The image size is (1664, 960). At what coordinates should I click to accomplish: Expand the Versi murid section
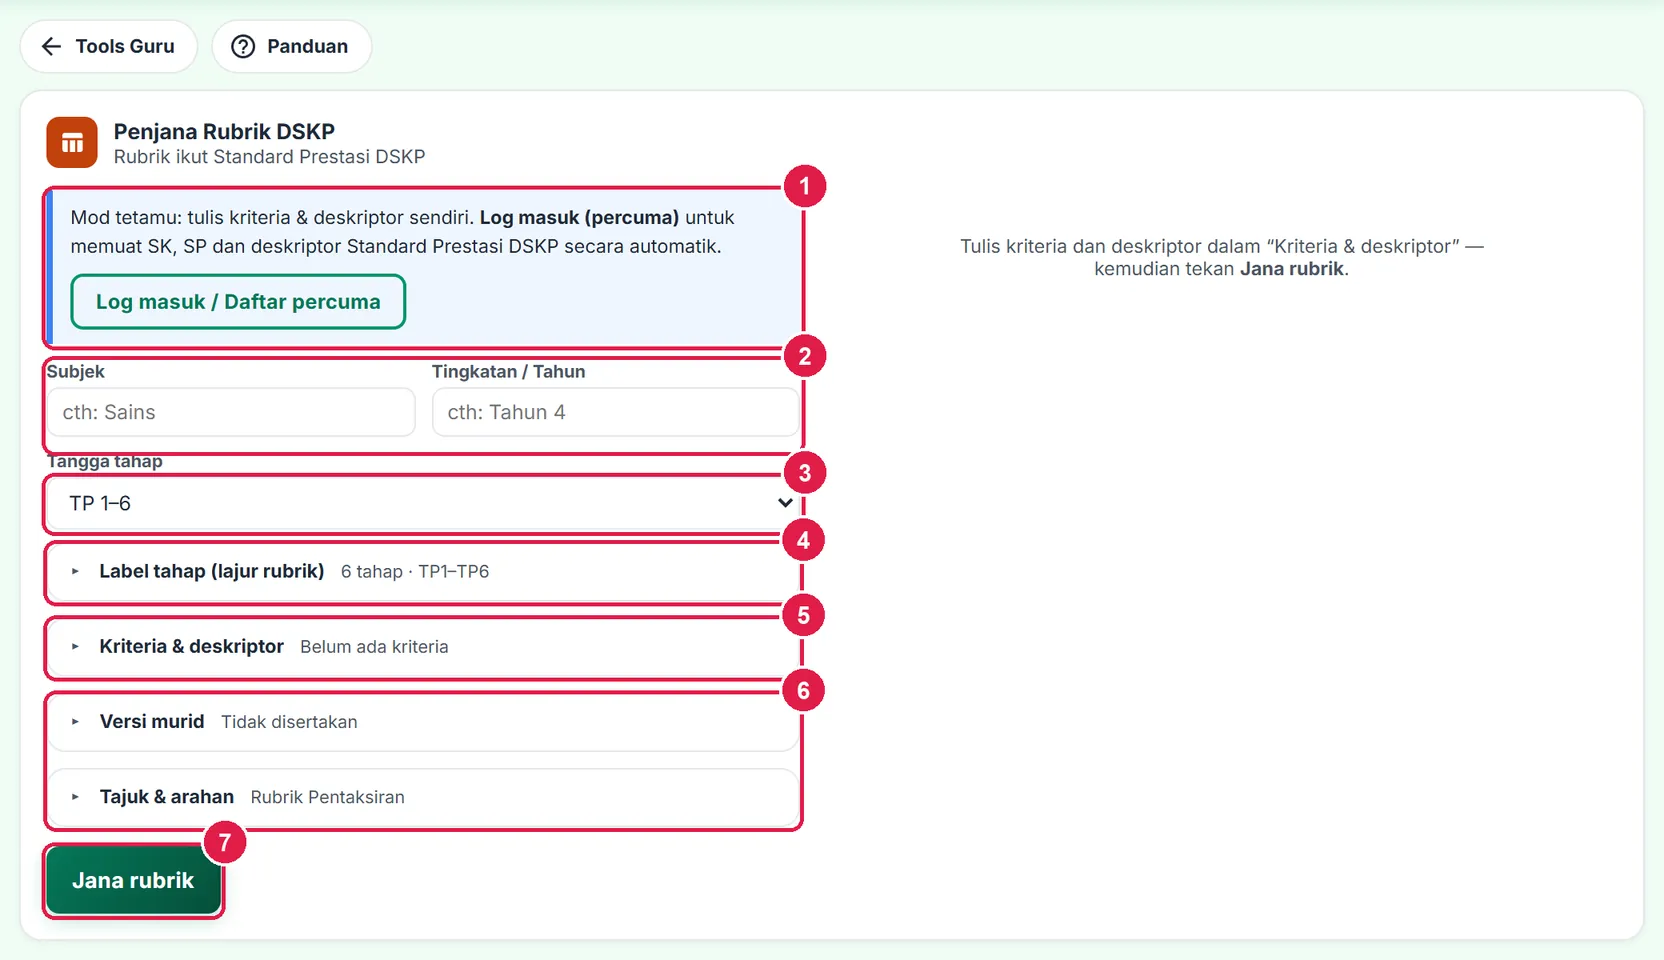(424, 722)
